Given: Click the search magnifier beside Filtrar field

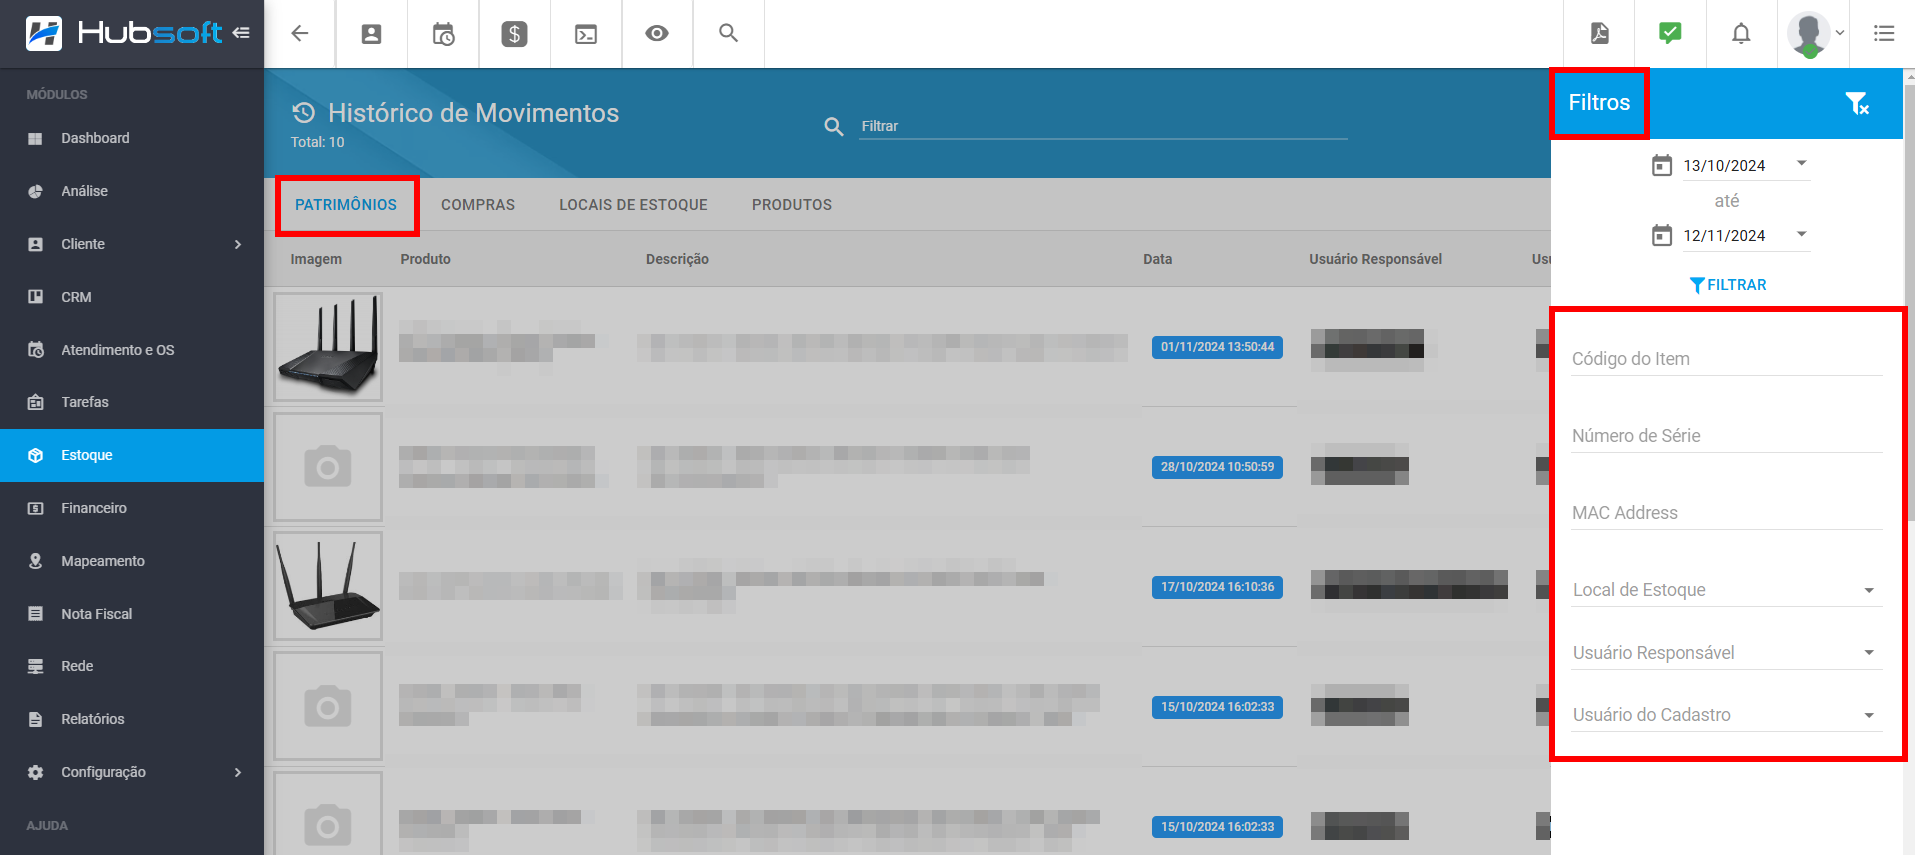Looking at the screenshot, I should 834,127.
